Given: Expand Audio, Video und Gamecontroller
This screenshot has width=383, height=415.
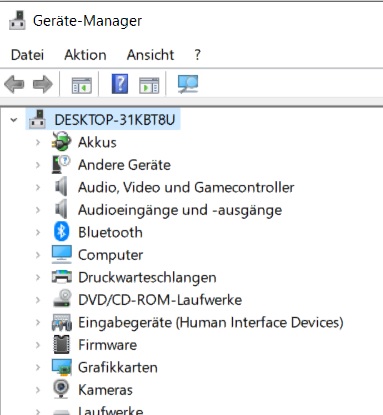Looking at the screenshot, I should tap(38, 187).
